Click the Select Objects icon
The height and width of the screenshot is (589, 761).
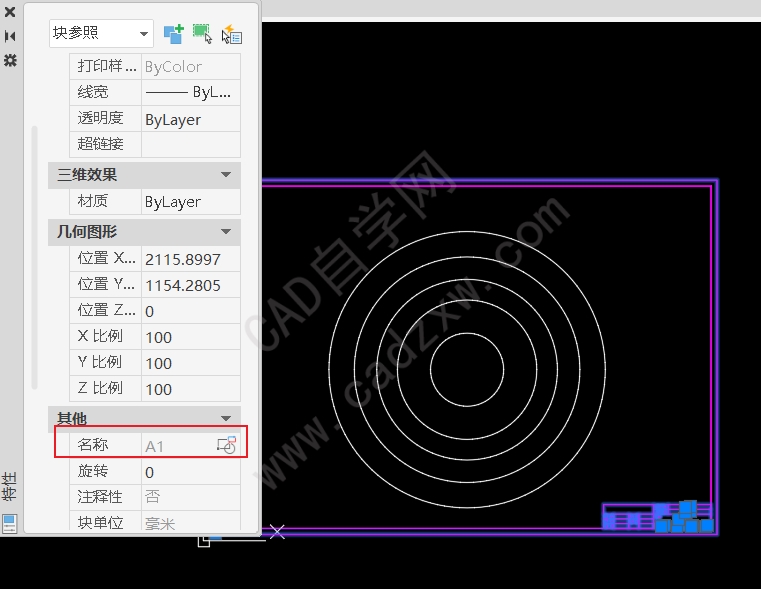[202, 34]
